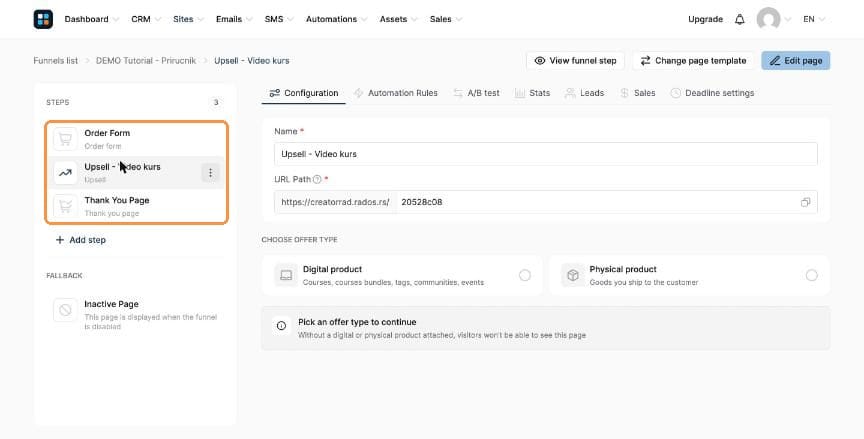Click the View funnel step button
The image size is (864, 439).
click(x=575, y=61)
